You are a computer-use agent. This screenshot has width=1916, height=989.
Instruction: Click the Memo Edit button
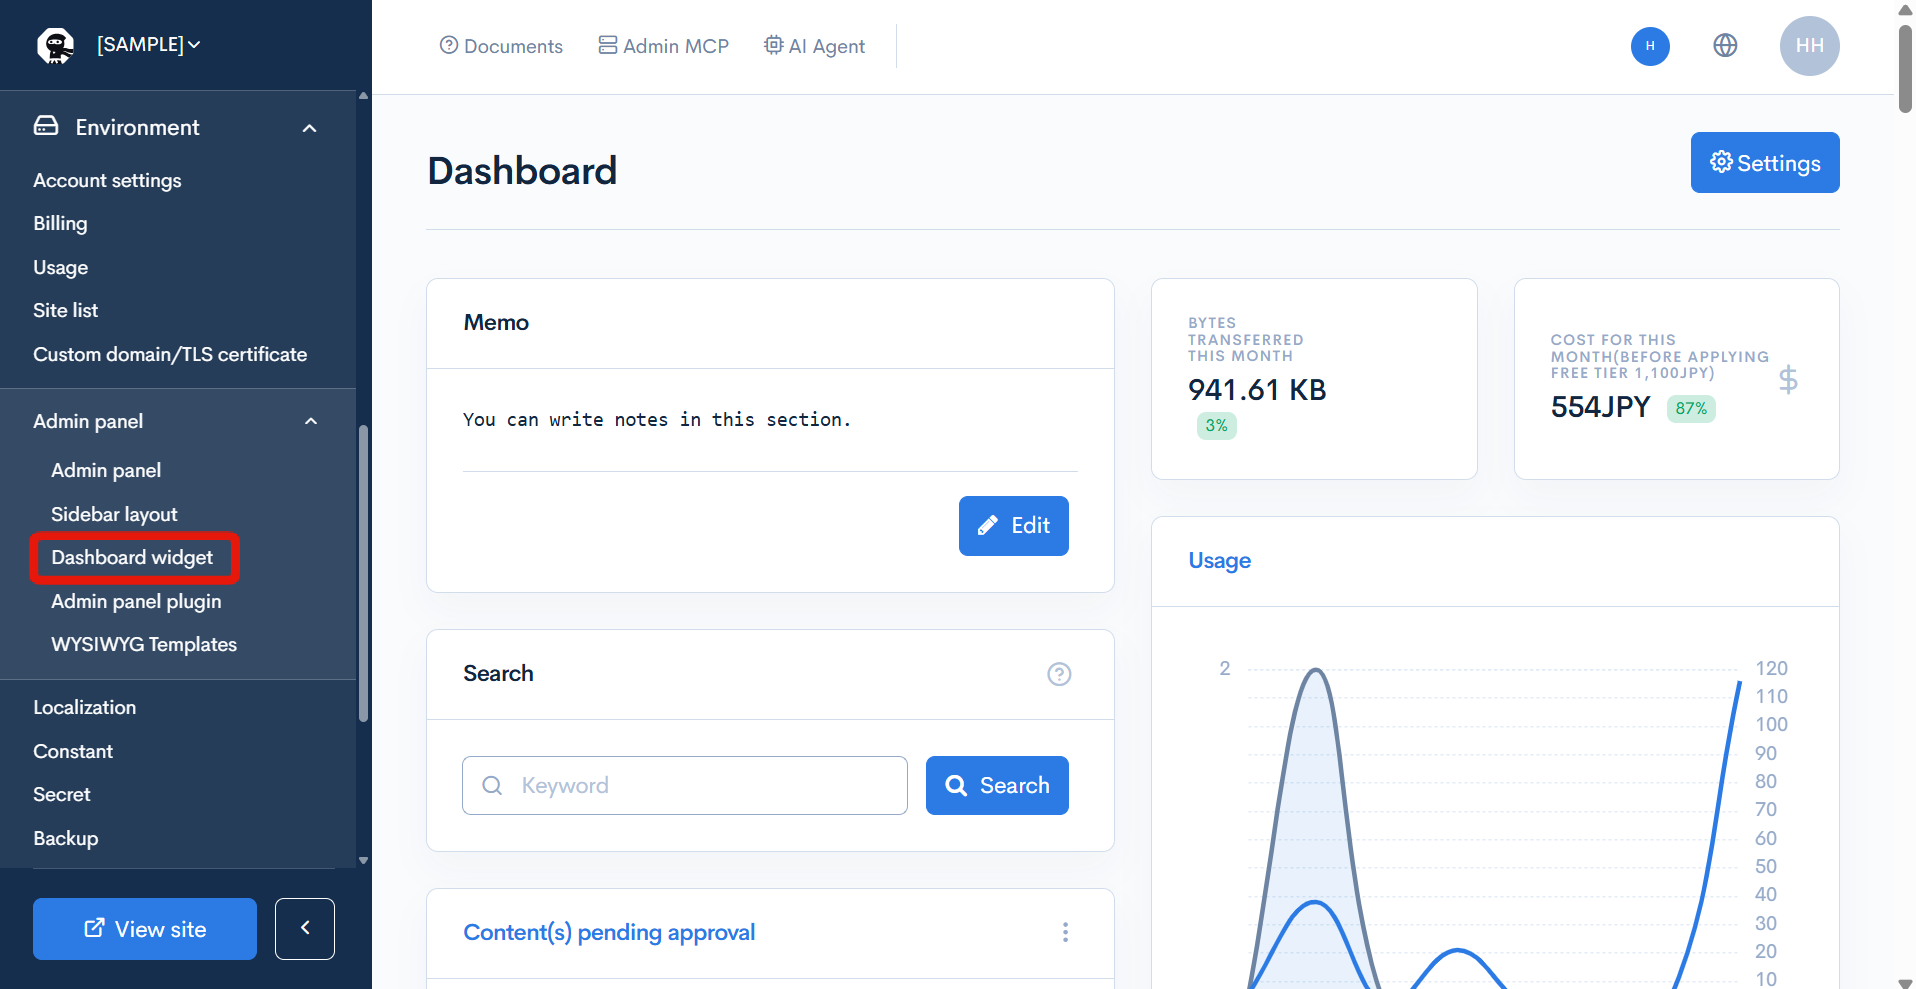click(x=1014, y=526)
